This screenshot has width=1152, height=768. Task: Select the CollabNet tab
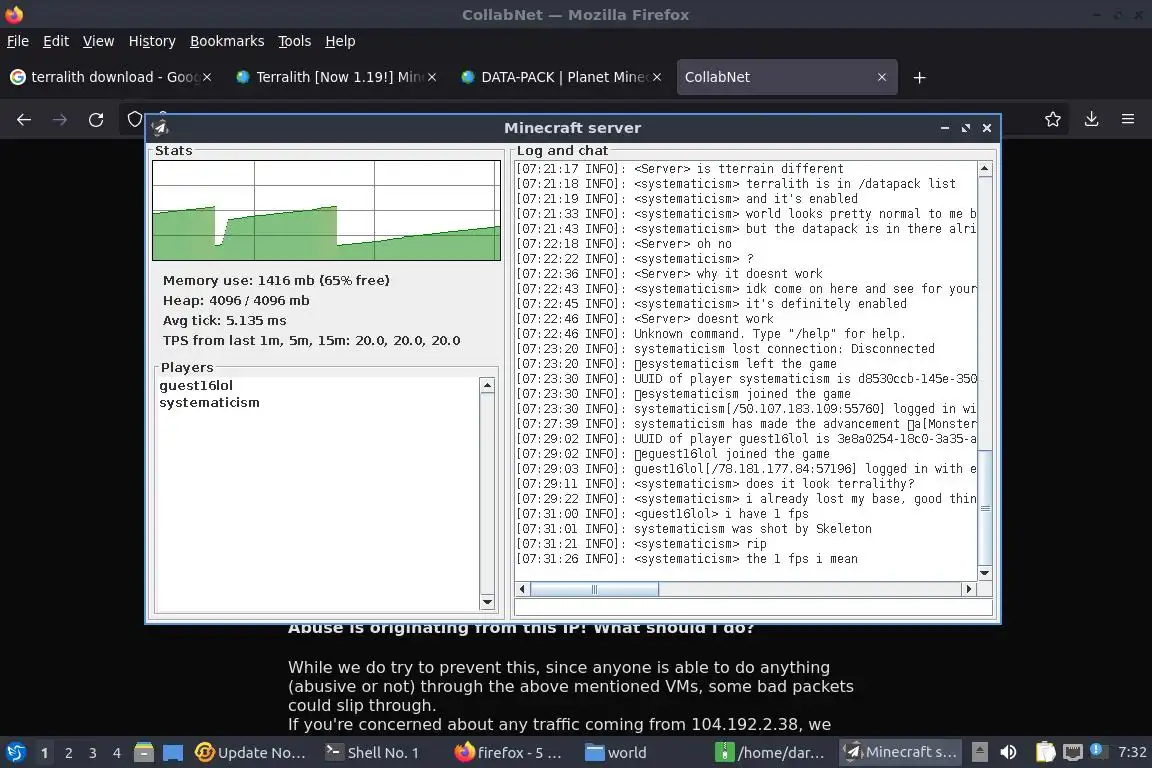click(786, 77)
